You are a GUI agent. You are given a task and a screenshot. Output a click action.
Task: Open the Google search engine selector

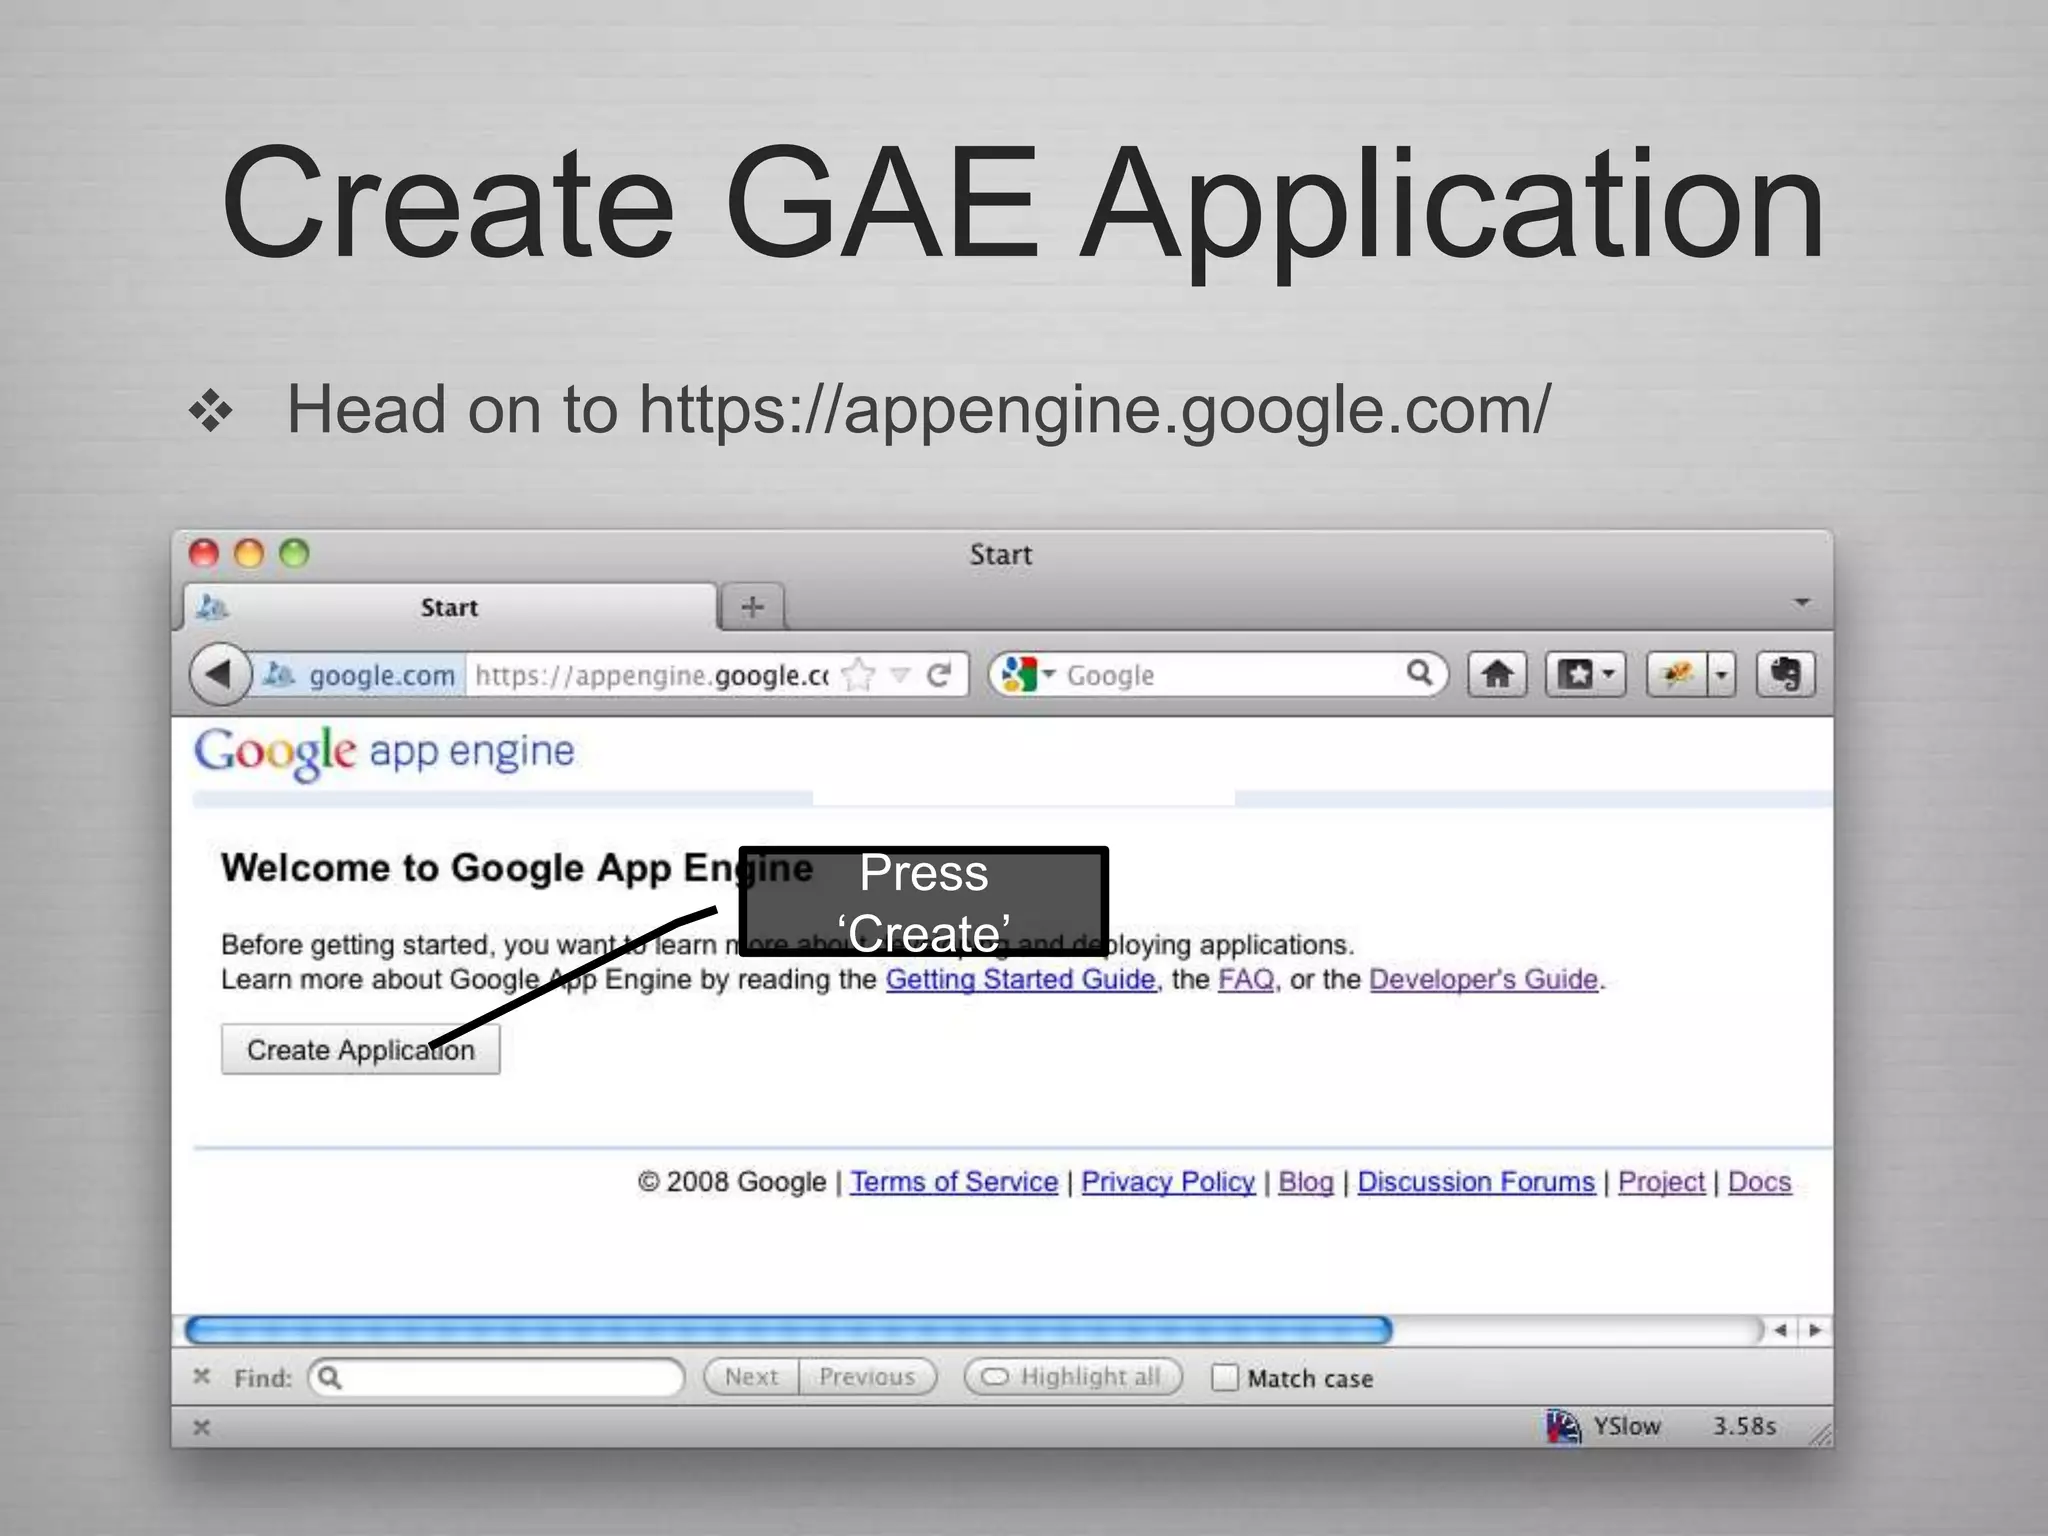(1027, 675)
